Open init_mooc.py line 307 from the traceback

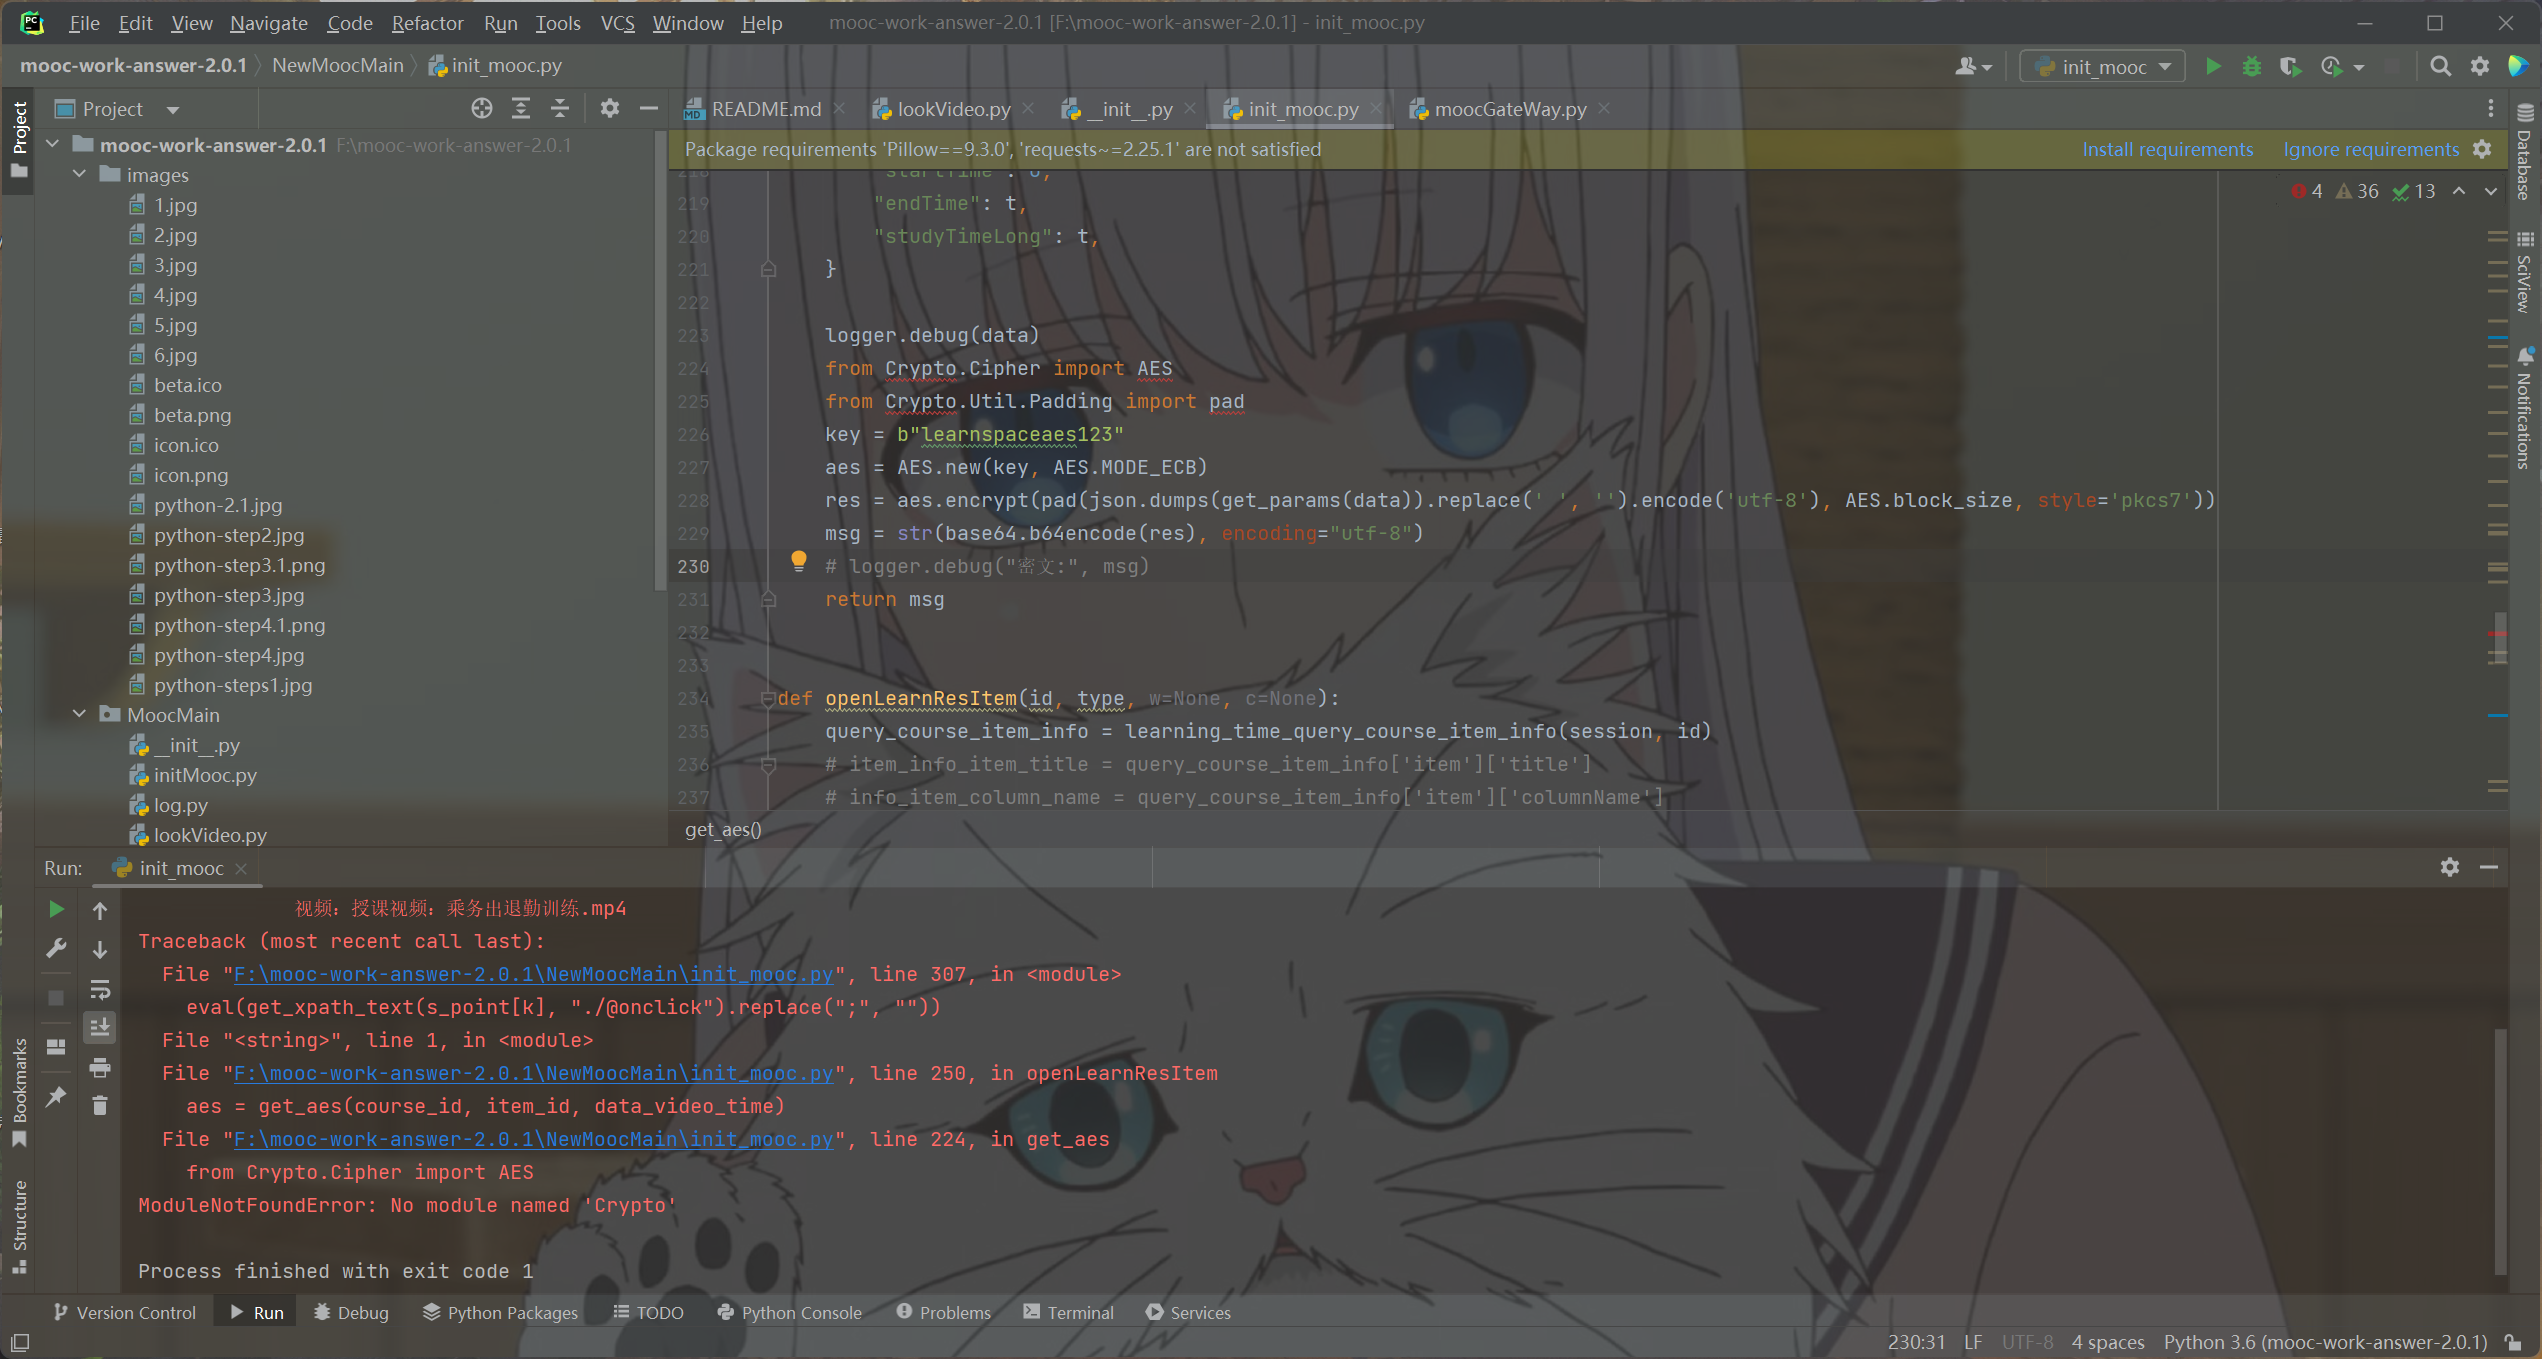530,974
